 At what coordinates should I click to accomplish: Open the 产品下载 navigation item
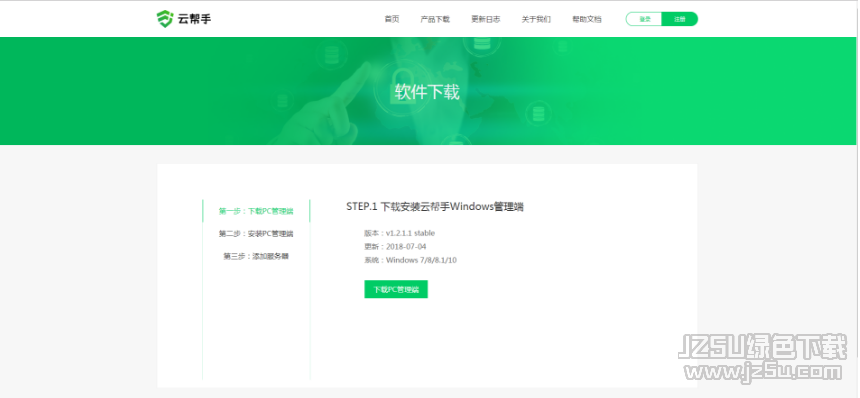coord(435,19)
